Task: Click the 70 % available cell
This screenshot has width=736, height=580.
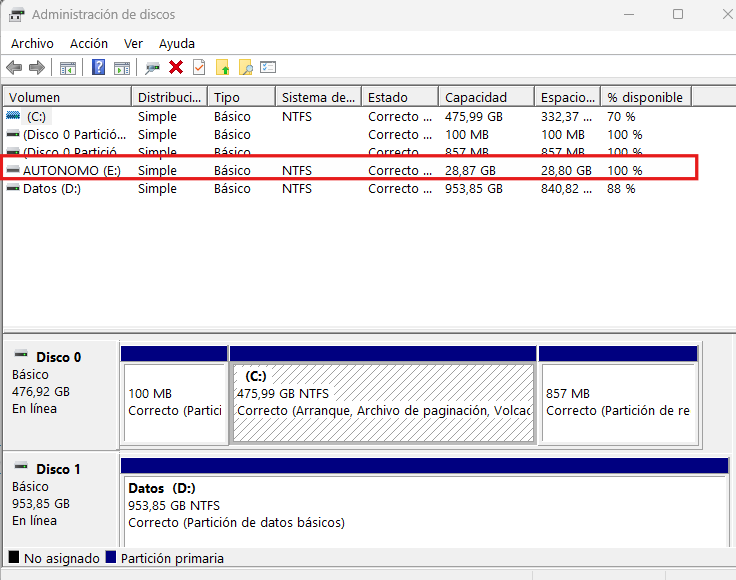Action: pyautogui.click(x=621, y=116)
